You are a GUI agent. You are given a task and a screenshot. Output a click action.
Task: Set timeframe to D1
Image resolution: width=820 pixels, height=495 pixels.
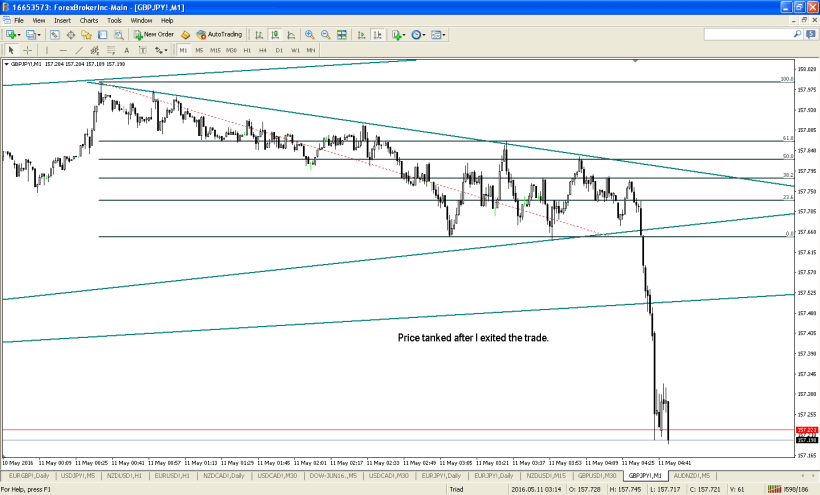coord(279,50)
